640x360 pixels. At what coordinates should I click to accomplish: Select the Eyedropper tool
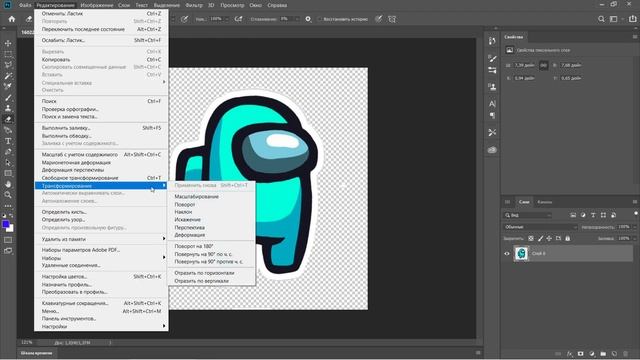8,87
